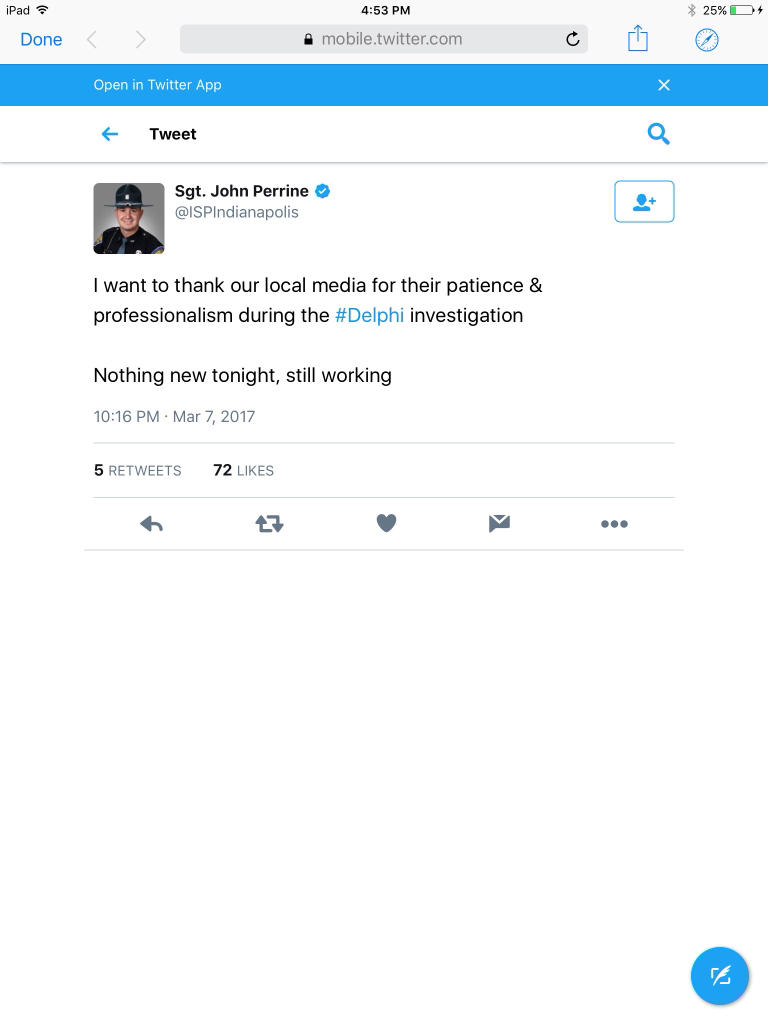Image resolution: width=768 pixels, height=1024 pixels.
Task: Open Twitter search magnifier
Action: (x=658, y=134)
